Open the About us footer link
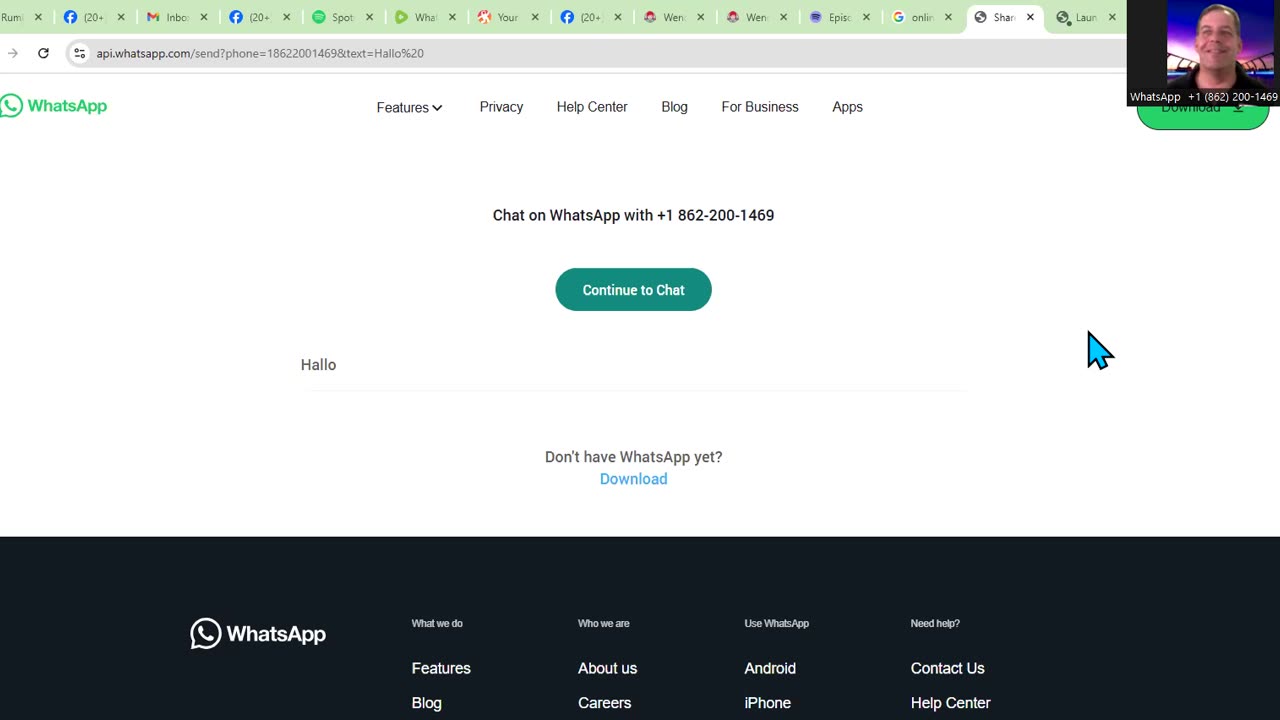 pyautogui.click(x=607, y=668)
